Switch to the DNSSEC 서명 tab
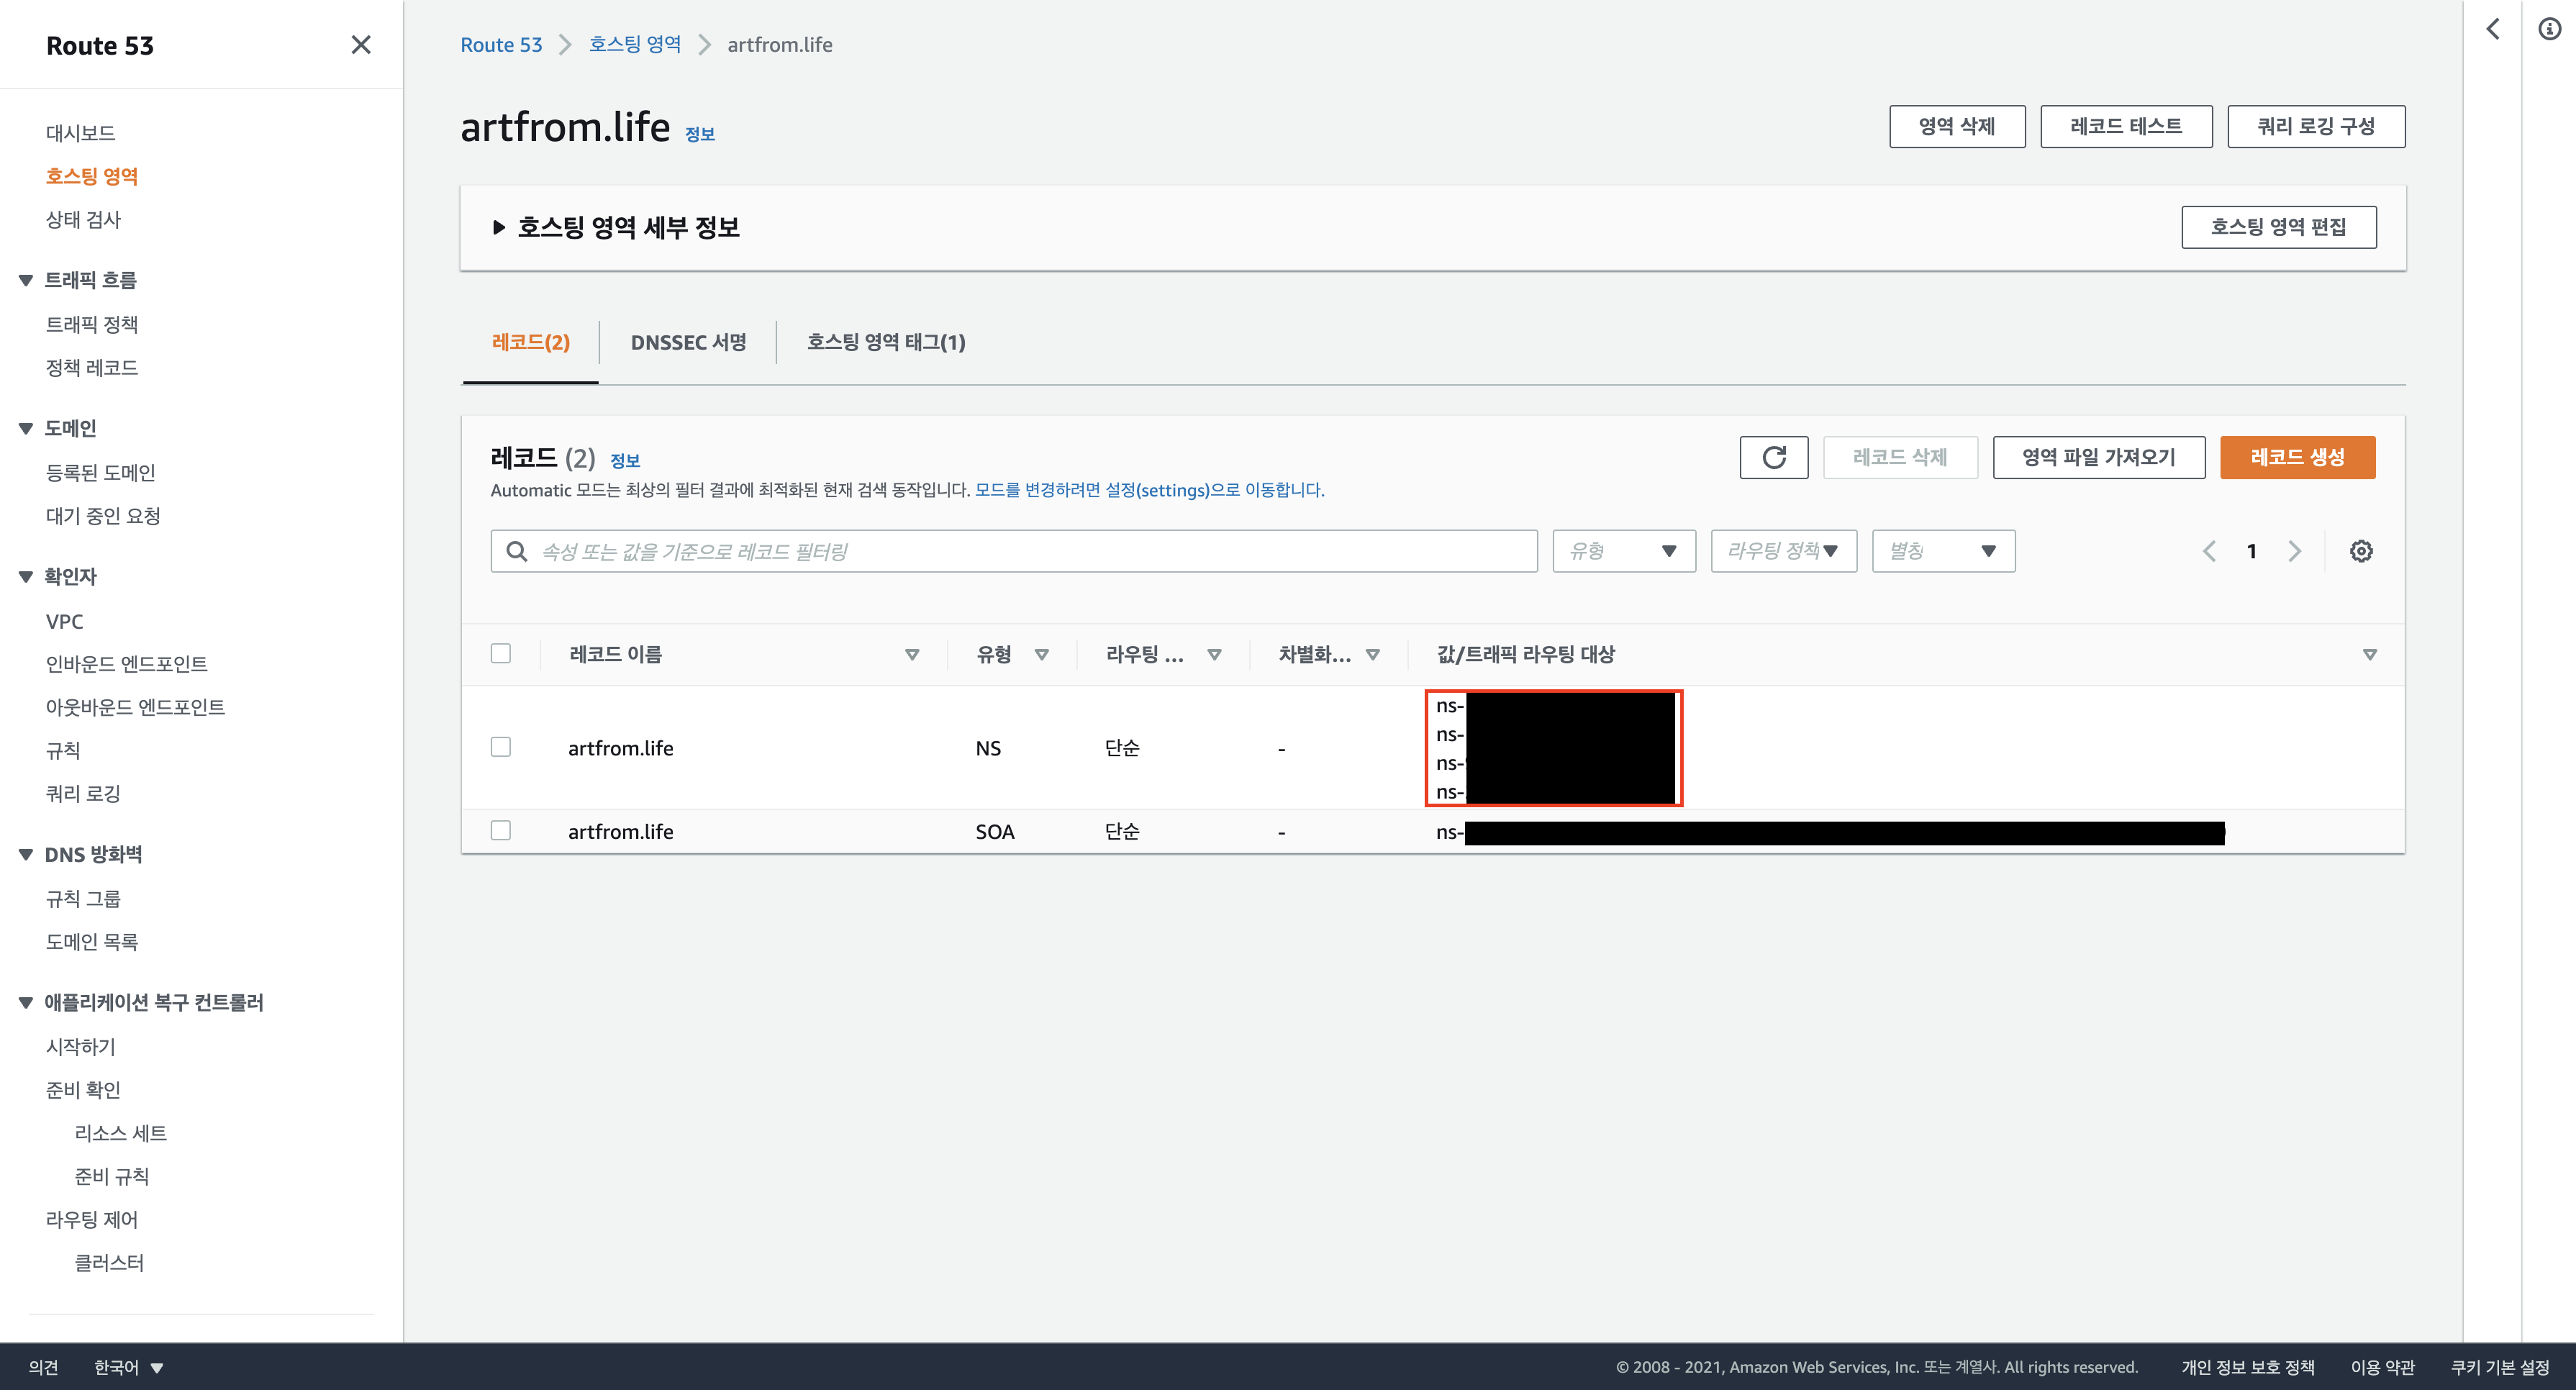Image resolution: width=2576 pixels, height=1390 pixels. 688,342
